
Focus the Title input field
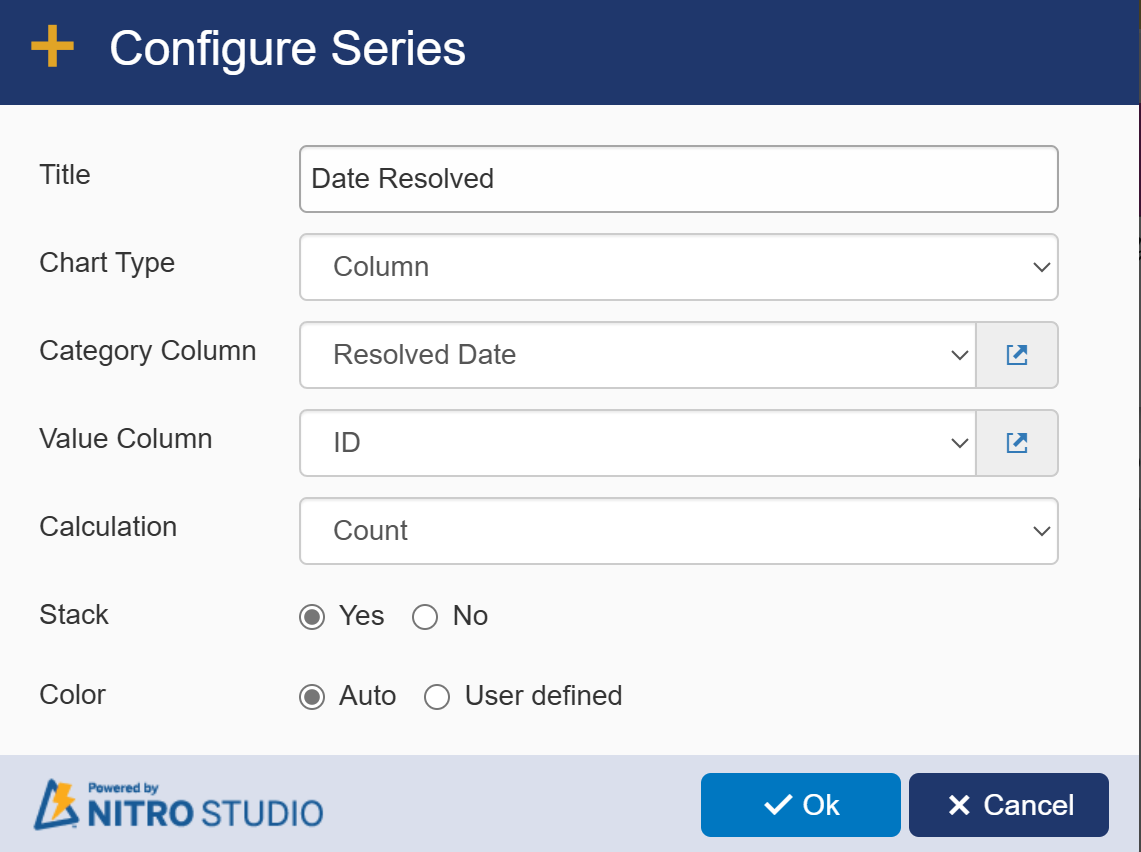[678, 179]
